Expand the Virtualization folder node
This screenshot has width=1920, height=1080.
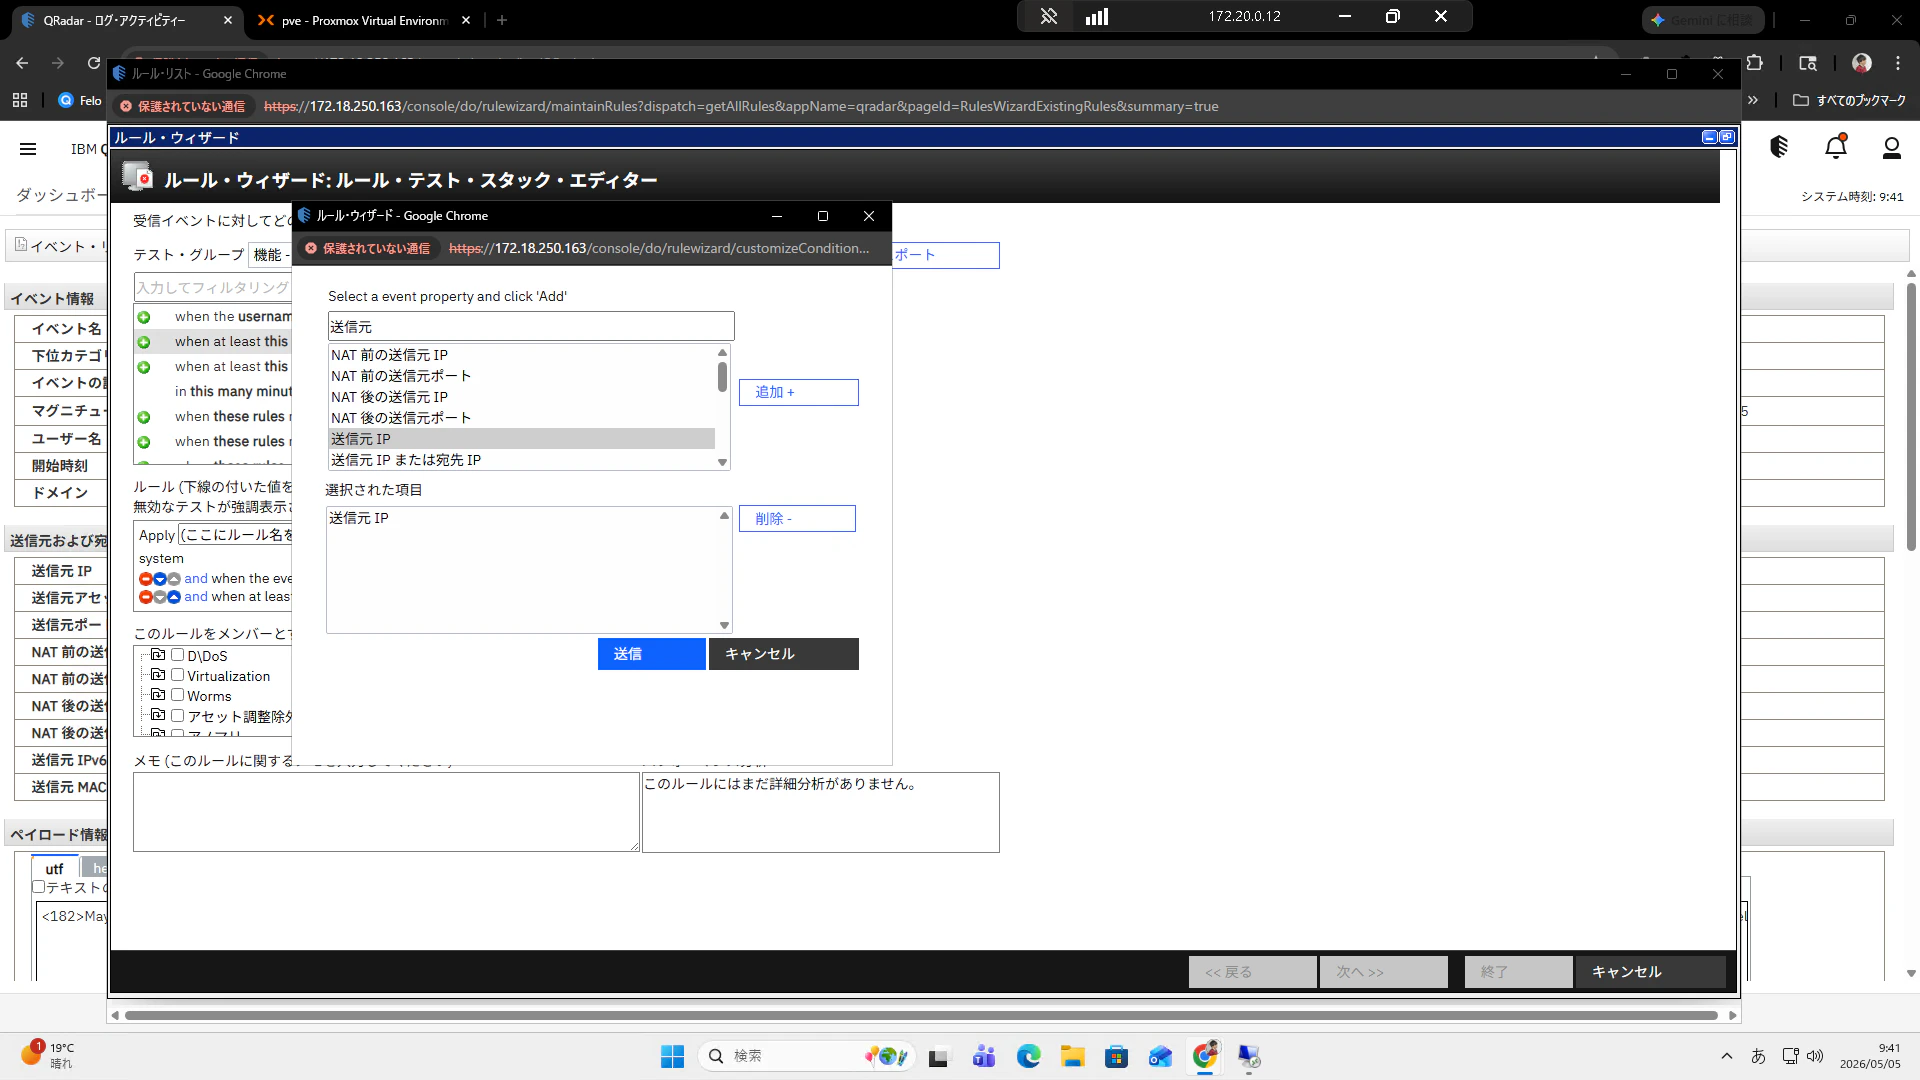point(158,675)
